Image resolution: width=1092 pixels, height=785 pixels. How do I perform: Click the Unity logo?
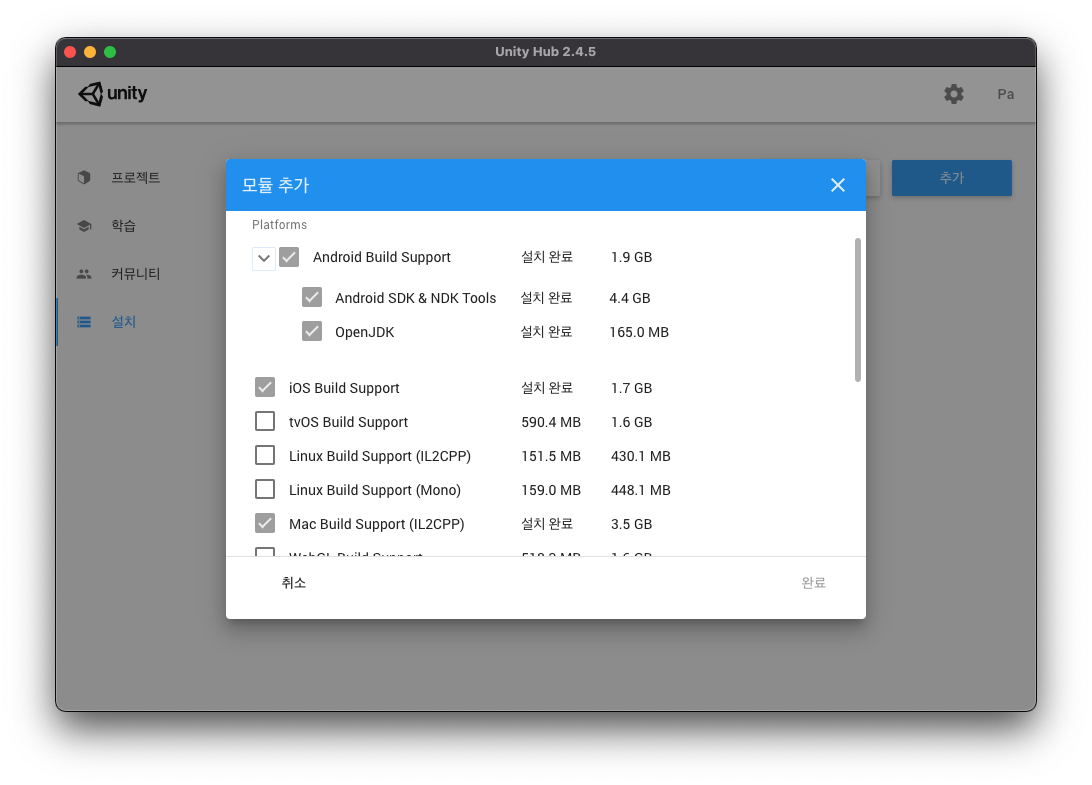(x=112, y=93)
